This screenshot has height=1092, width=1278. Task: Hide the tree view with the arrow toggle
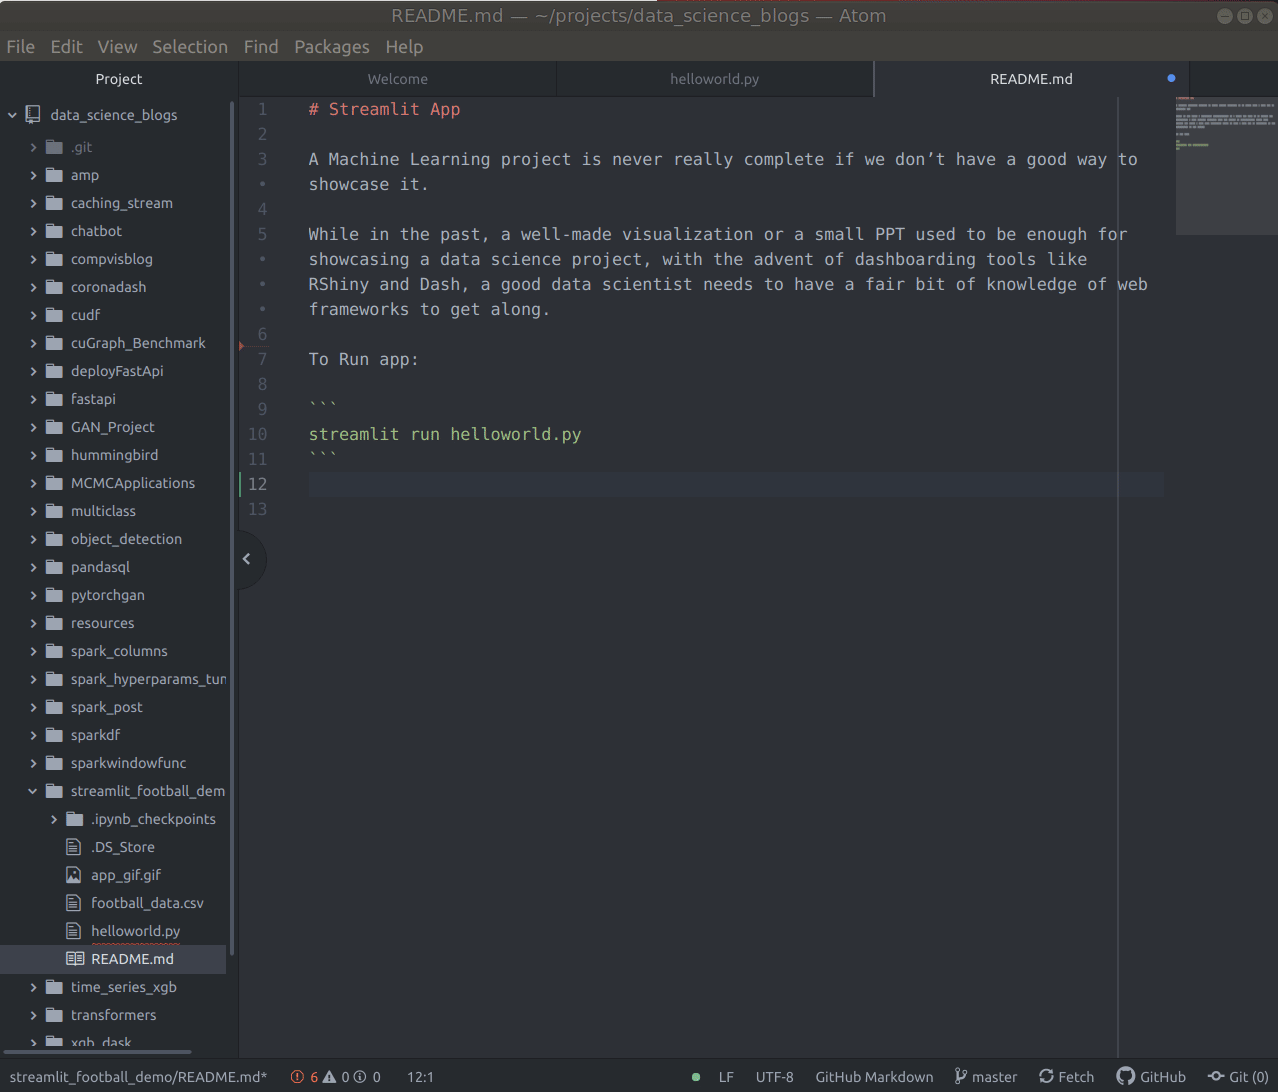pyautogui.click(x=247, y=559)
